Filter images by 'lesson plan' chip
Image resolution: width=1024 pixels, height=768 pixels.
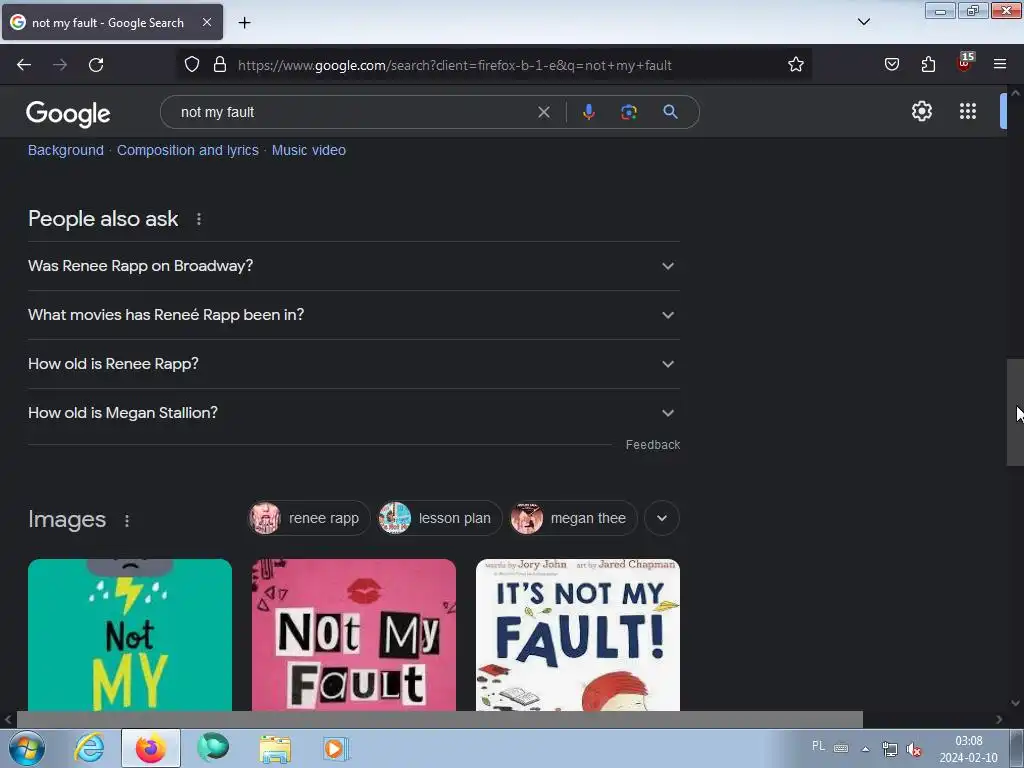tap(440, 519)
